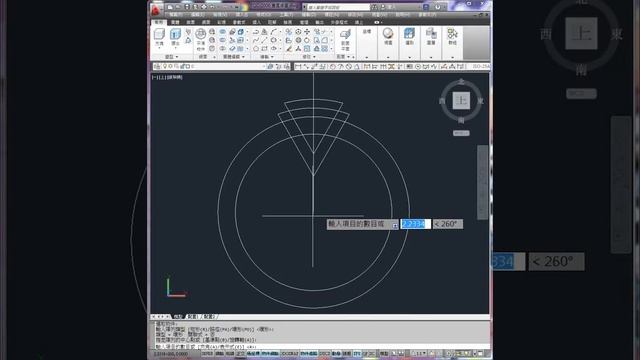This screenshot has height=360, width=640.
Task: Click the Help question mark icon
Action: pos(438,7)
